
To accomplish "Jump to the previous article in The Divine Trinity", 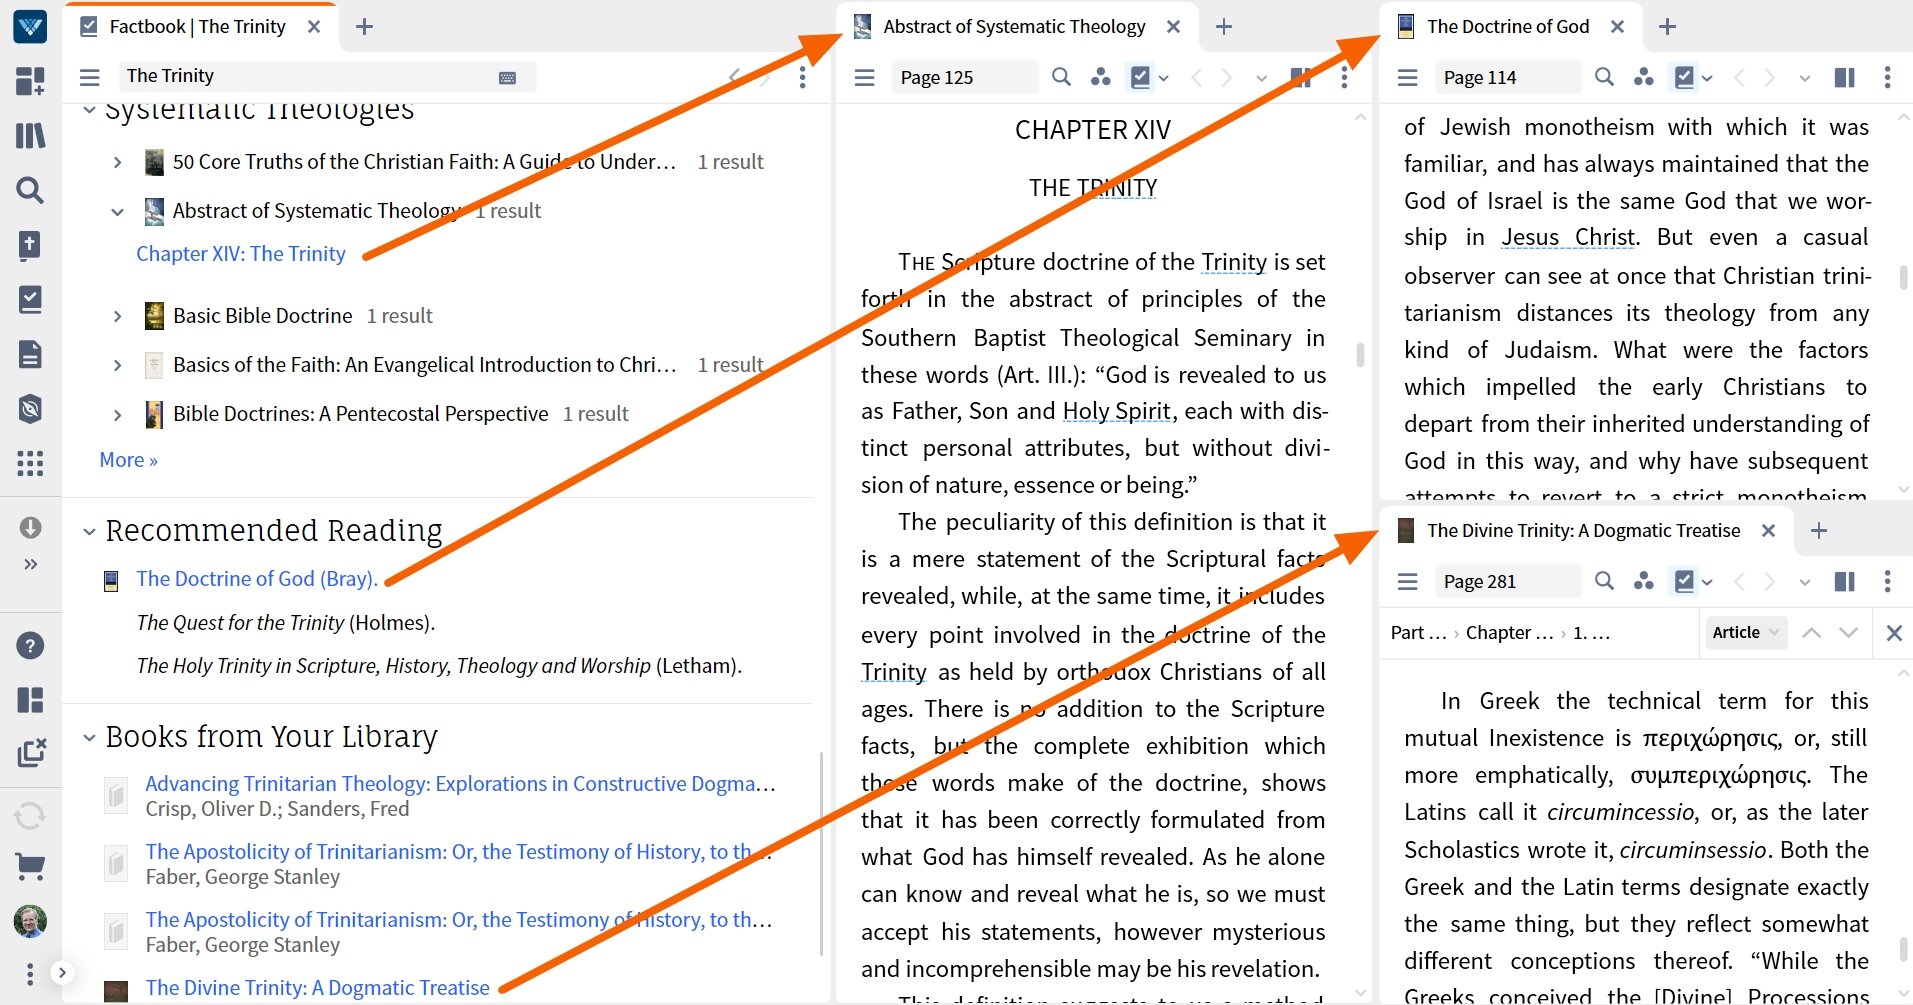I will coord(1811,632).
